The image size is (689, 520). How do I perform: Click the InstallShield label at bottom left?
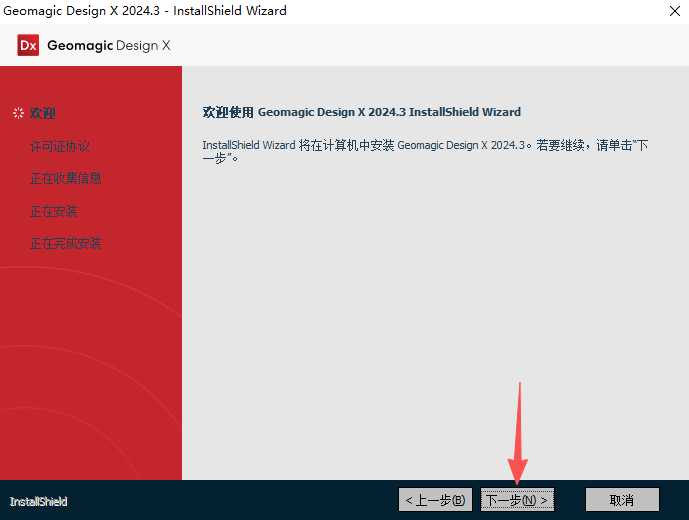[39, 502]
